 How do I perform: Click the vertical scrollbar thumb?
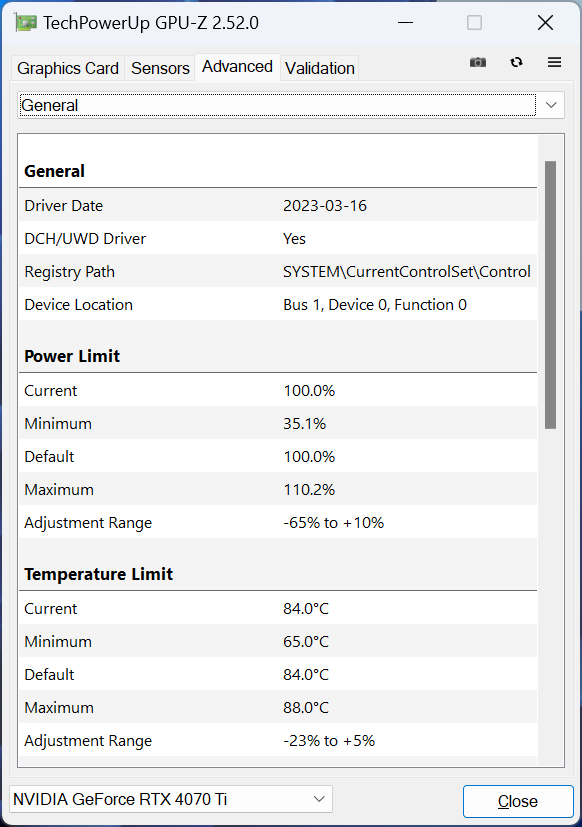550,295
